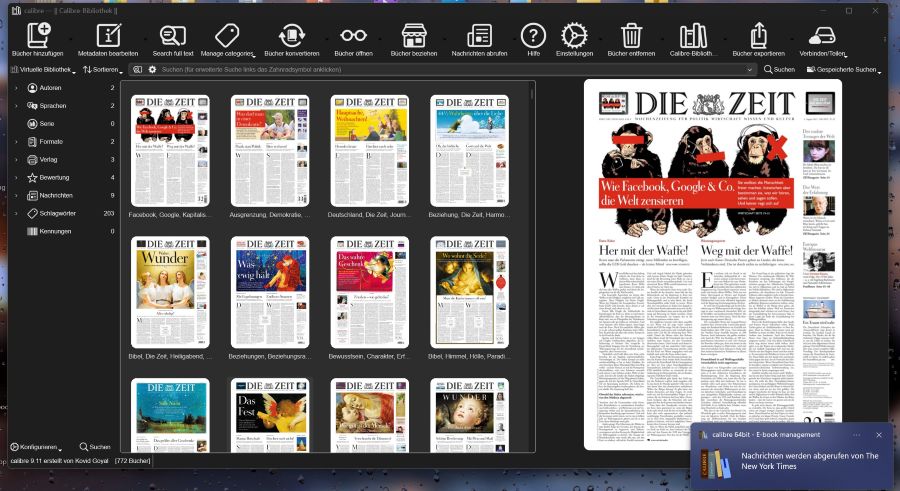Open the Gespeicherte Suchen dropdown
900x491 pixels.
844,69
